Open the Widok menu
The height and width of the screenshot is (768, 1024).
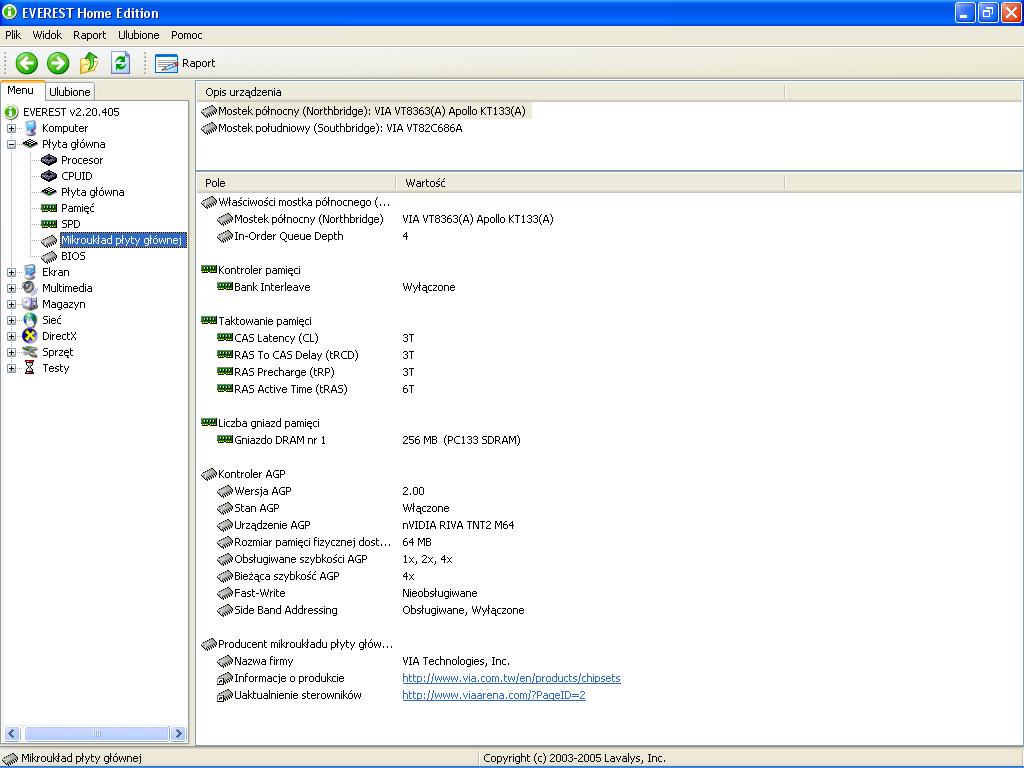47,35
